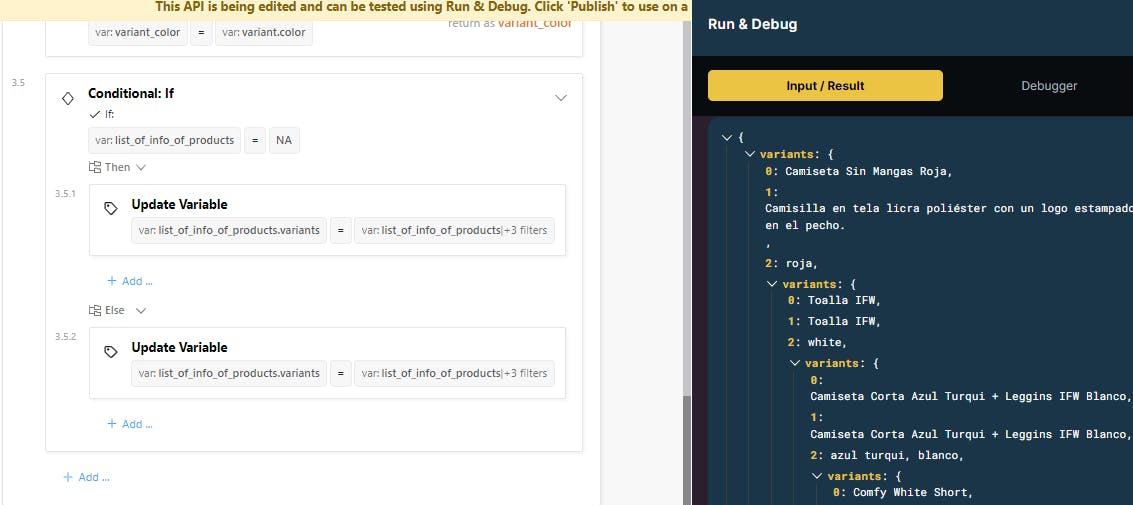The height and width of the screenshot is (505, 1133).
Task: Click the 'Add ...' link below step 3.5
Action: (87, 477)
